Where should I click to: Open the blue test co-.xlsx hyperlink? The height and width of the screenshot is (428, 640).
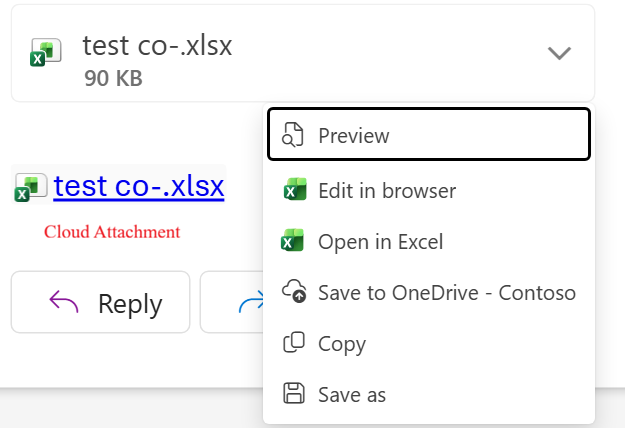point(139,186)
